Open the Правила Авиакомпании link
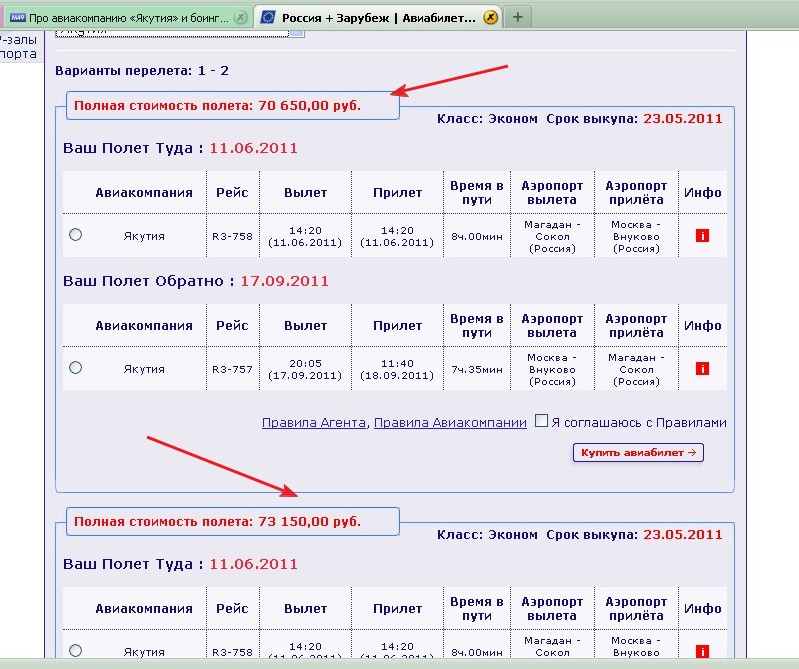 (x=450, y=423)
